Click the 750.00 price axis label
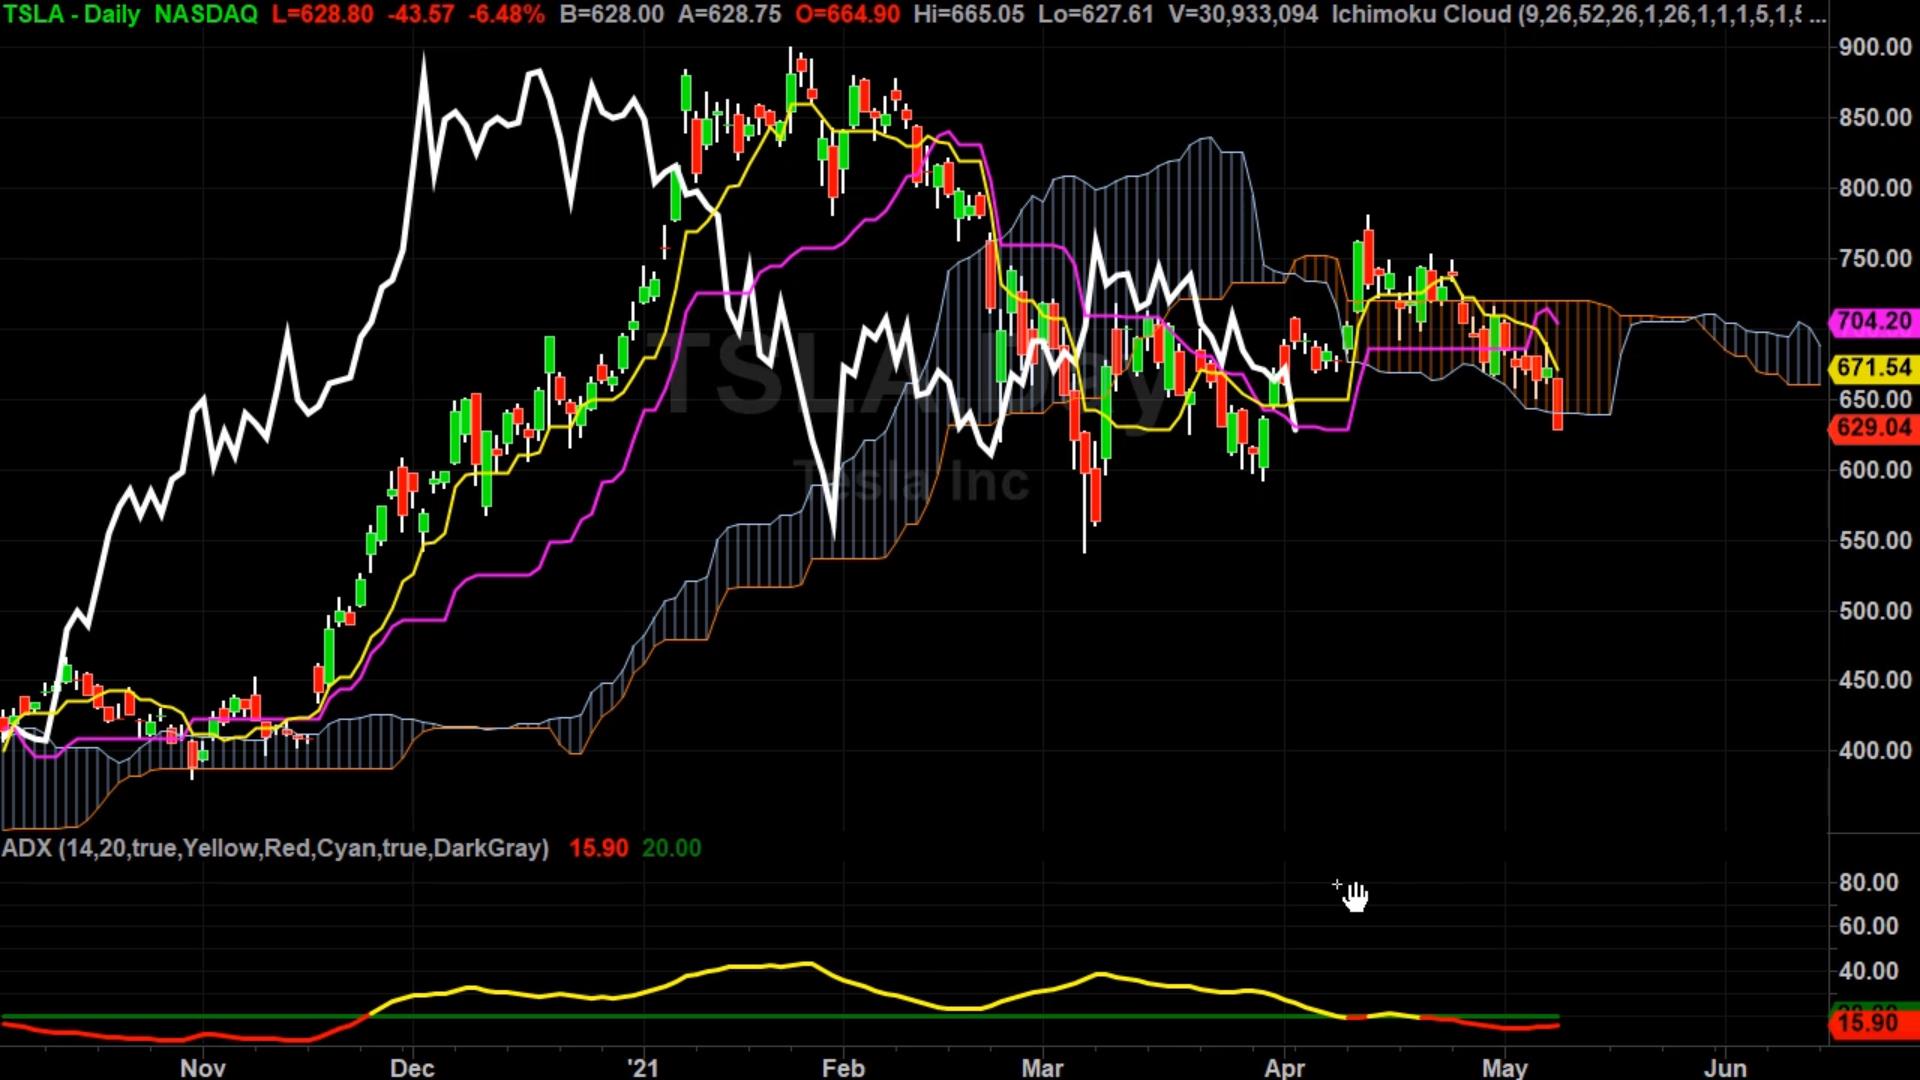 (1875, 258)
